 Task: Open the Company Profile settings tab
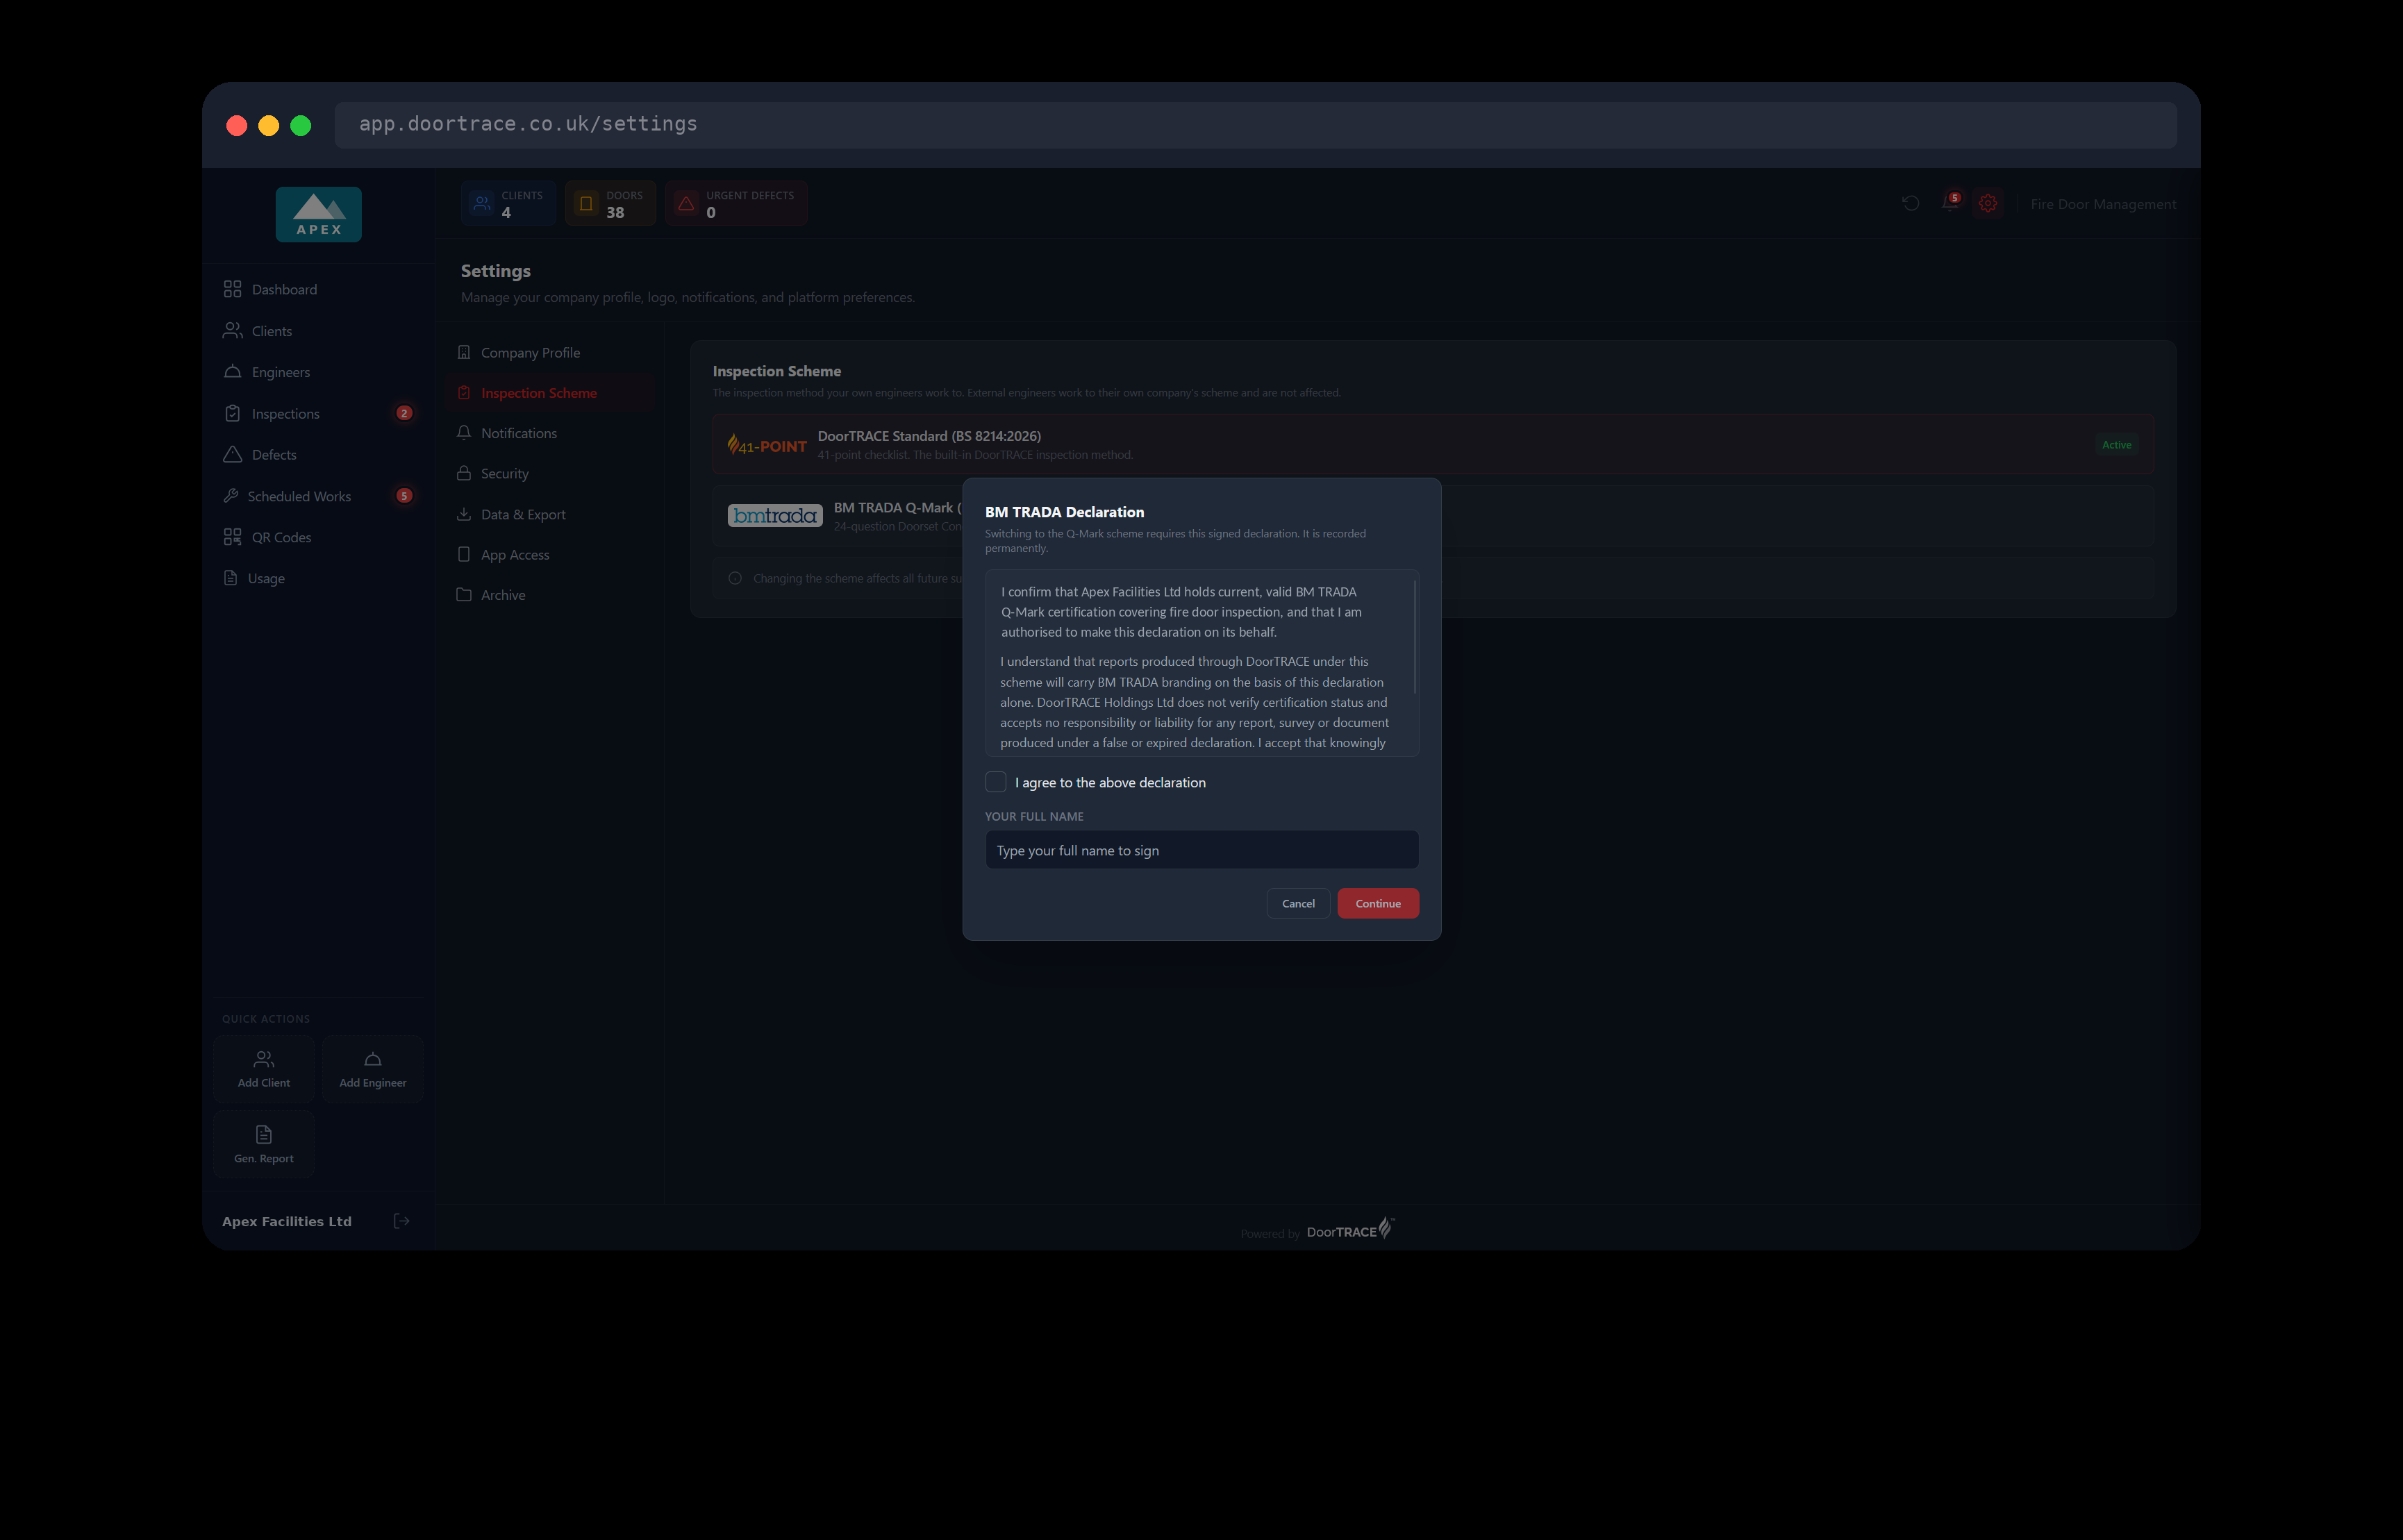click(x=551, y=352)
